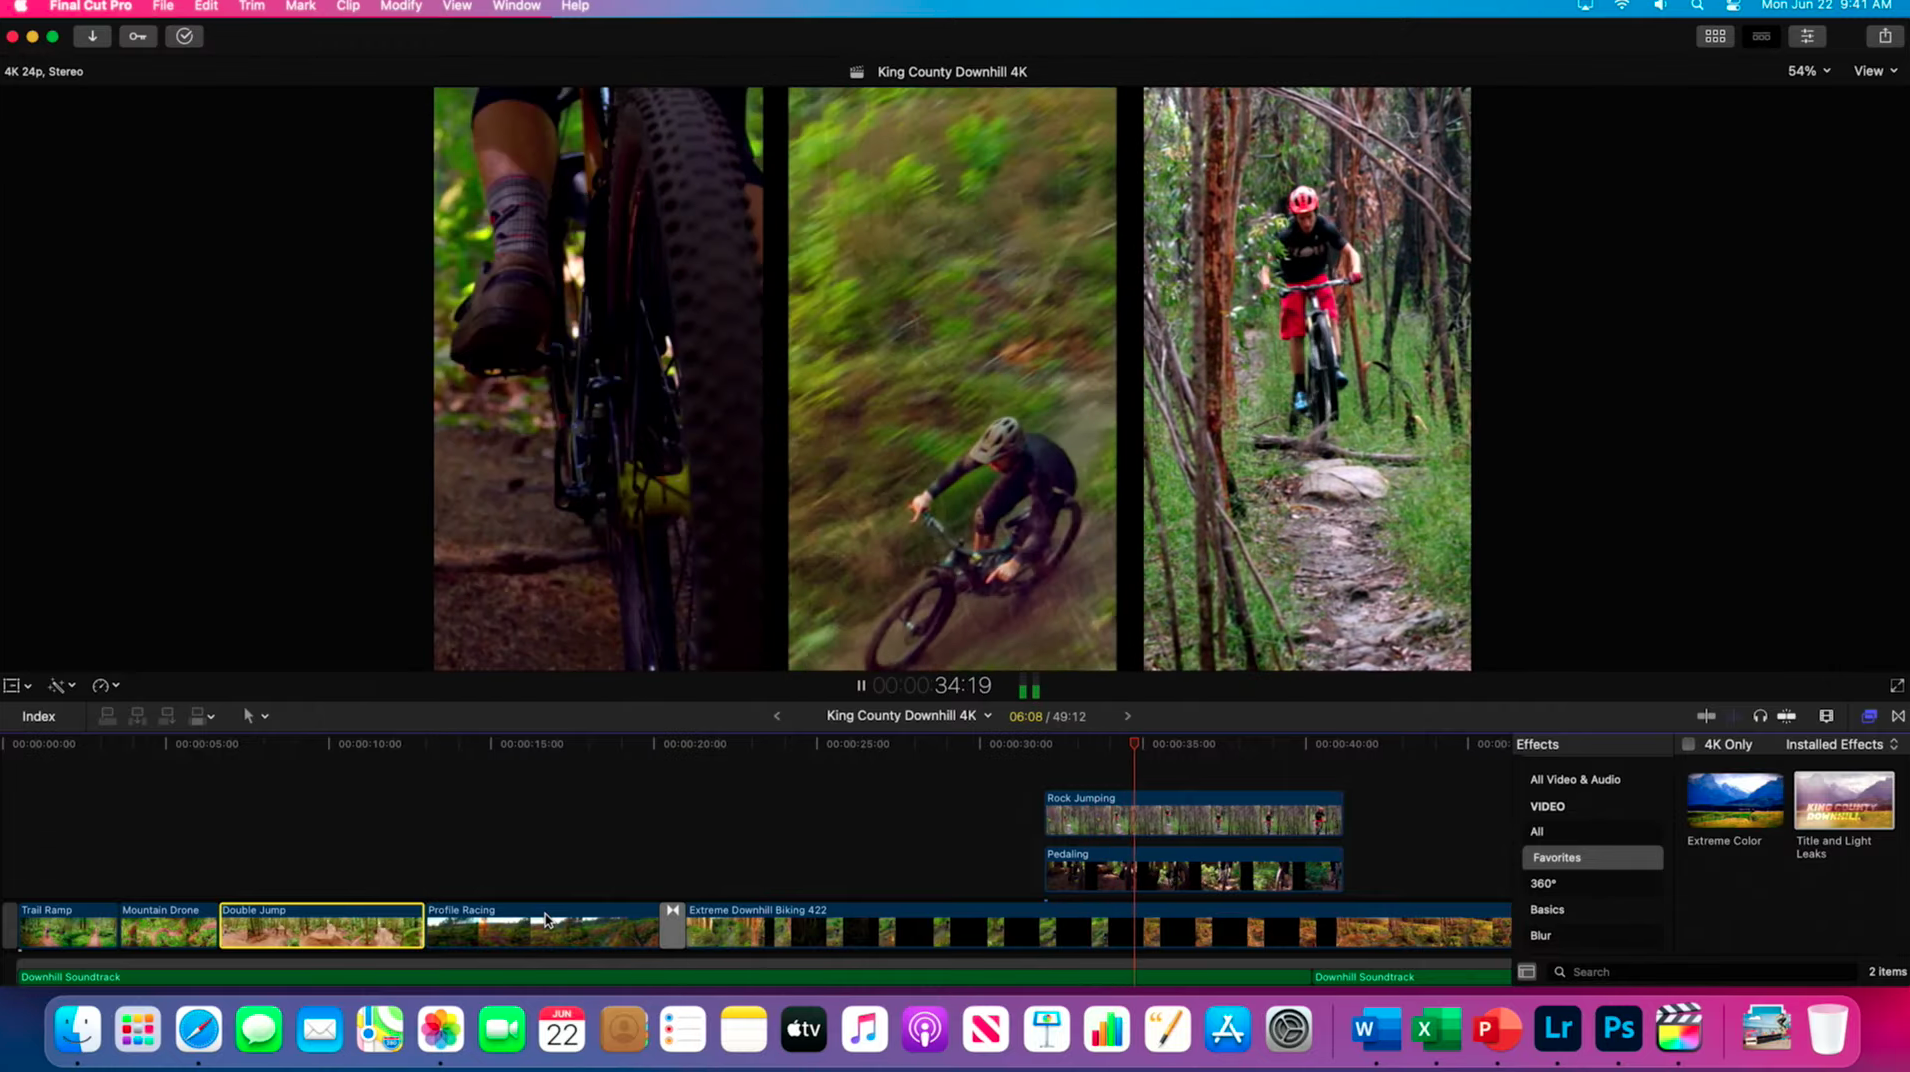Go back in timeline history
Image resolution: width=1910 pixels, height=1072 pixels.
point(777,716)
